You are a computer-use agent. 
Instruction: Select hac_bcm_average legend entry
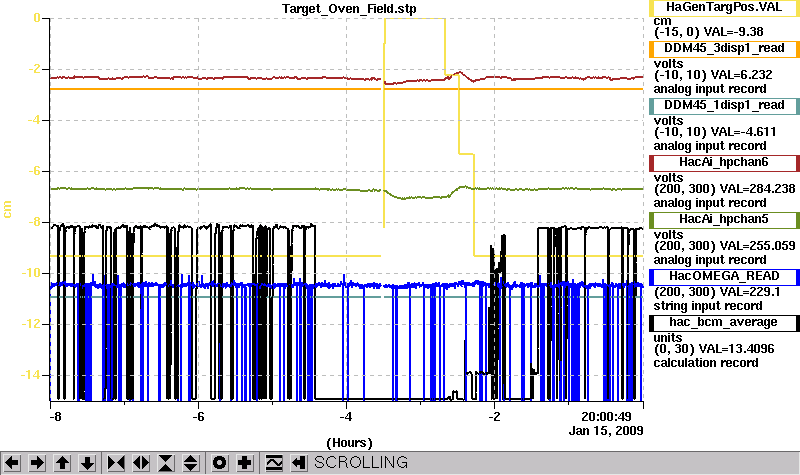(x=724, y=323)
